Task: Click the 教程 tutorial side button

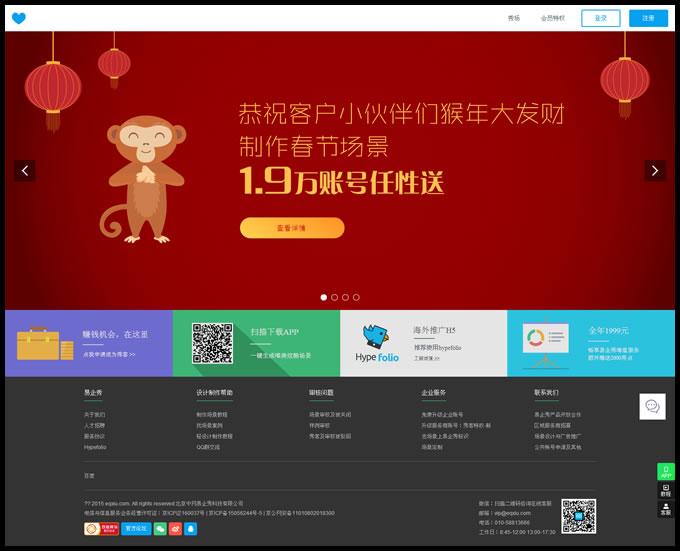Action: [x=666, y=491]
